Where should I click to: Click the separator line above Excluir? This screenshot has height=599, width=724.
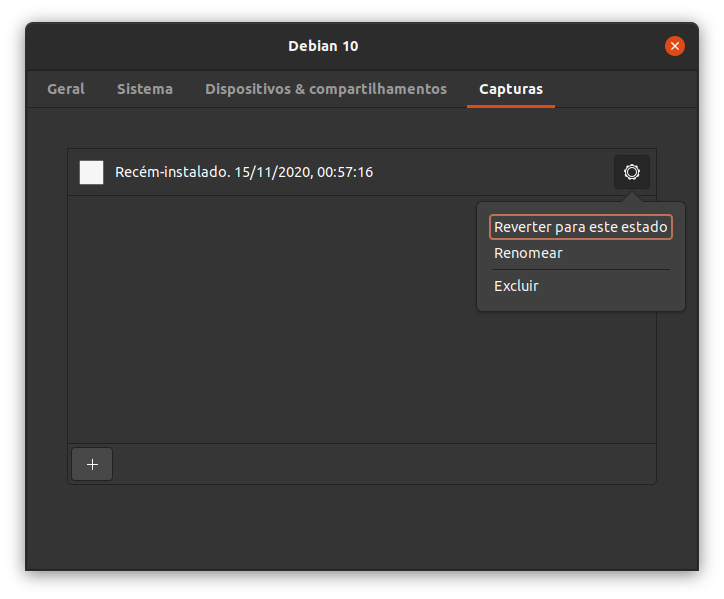[x=581, y=270]
